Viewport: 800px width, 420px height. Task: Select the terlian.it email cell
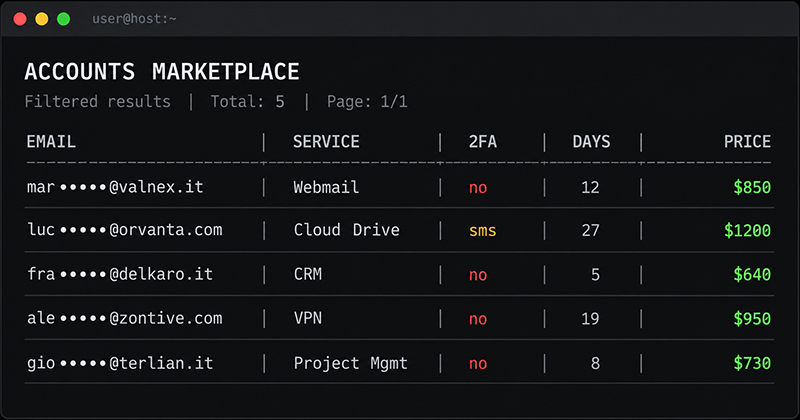point(120,363)
